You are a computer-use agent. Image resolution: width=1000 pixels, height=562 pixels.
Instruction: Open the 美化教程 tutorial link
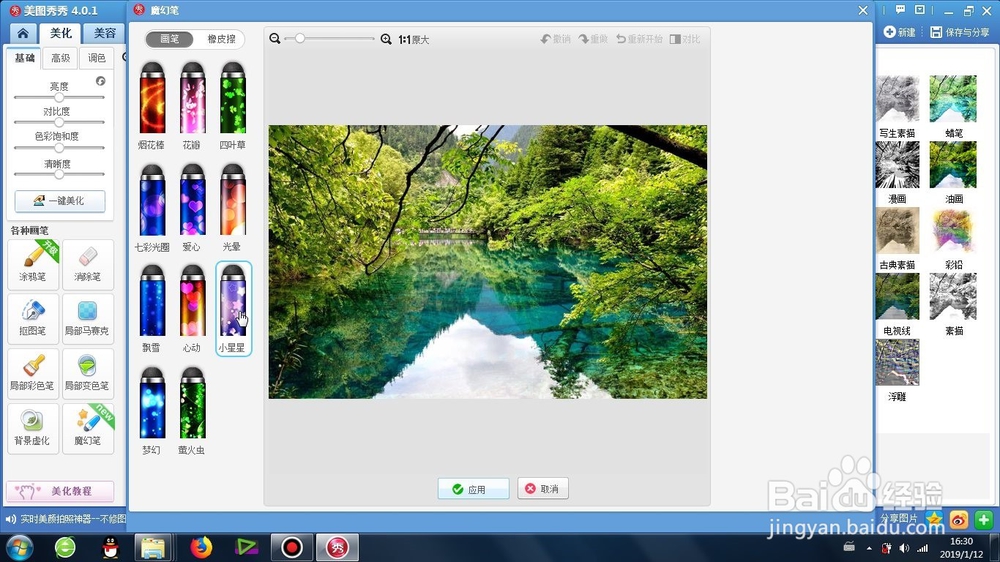[60, 491]
